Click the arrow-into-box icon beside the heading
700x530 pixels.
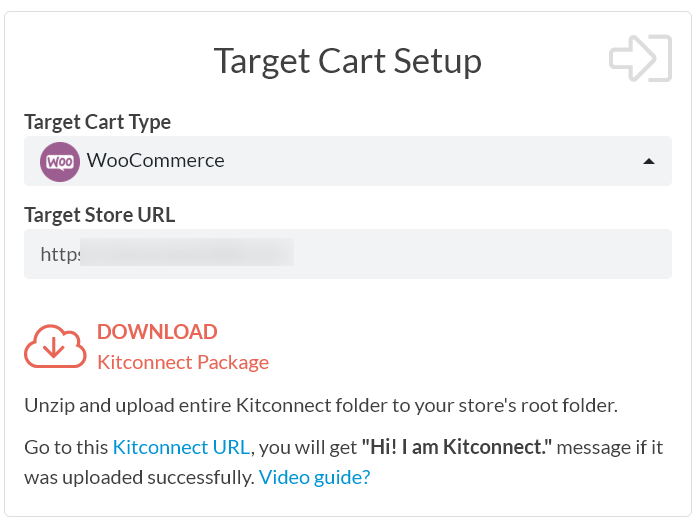click(x=640, y=58)
